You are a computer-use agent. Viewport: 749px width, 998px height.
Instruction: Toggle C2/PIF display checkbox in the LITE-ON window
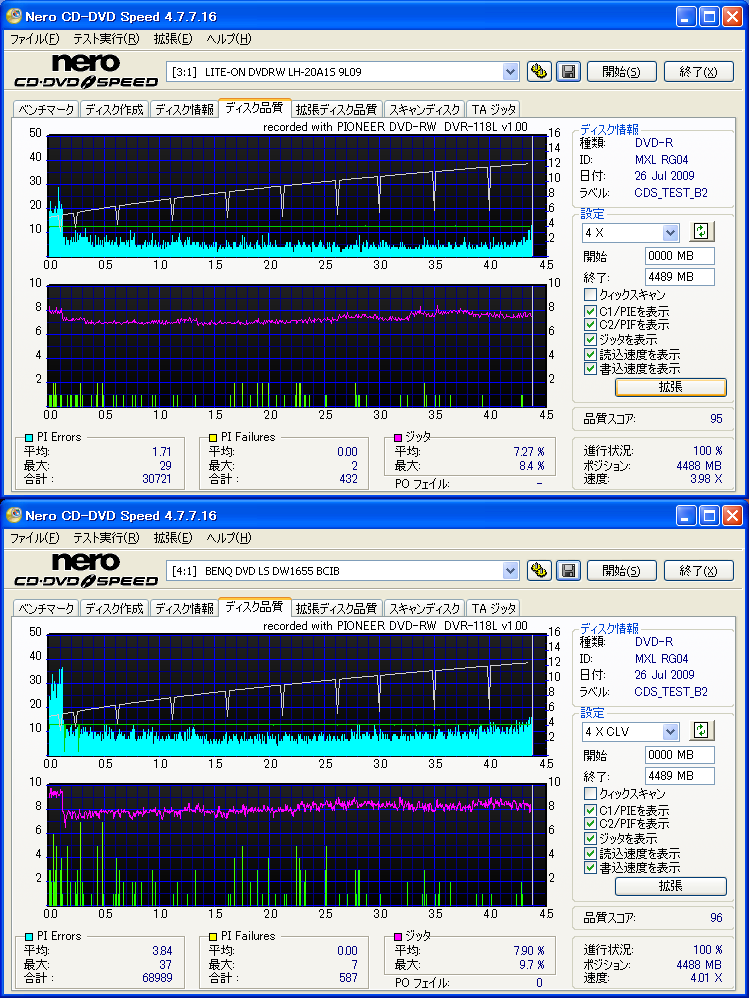point(590,325)
